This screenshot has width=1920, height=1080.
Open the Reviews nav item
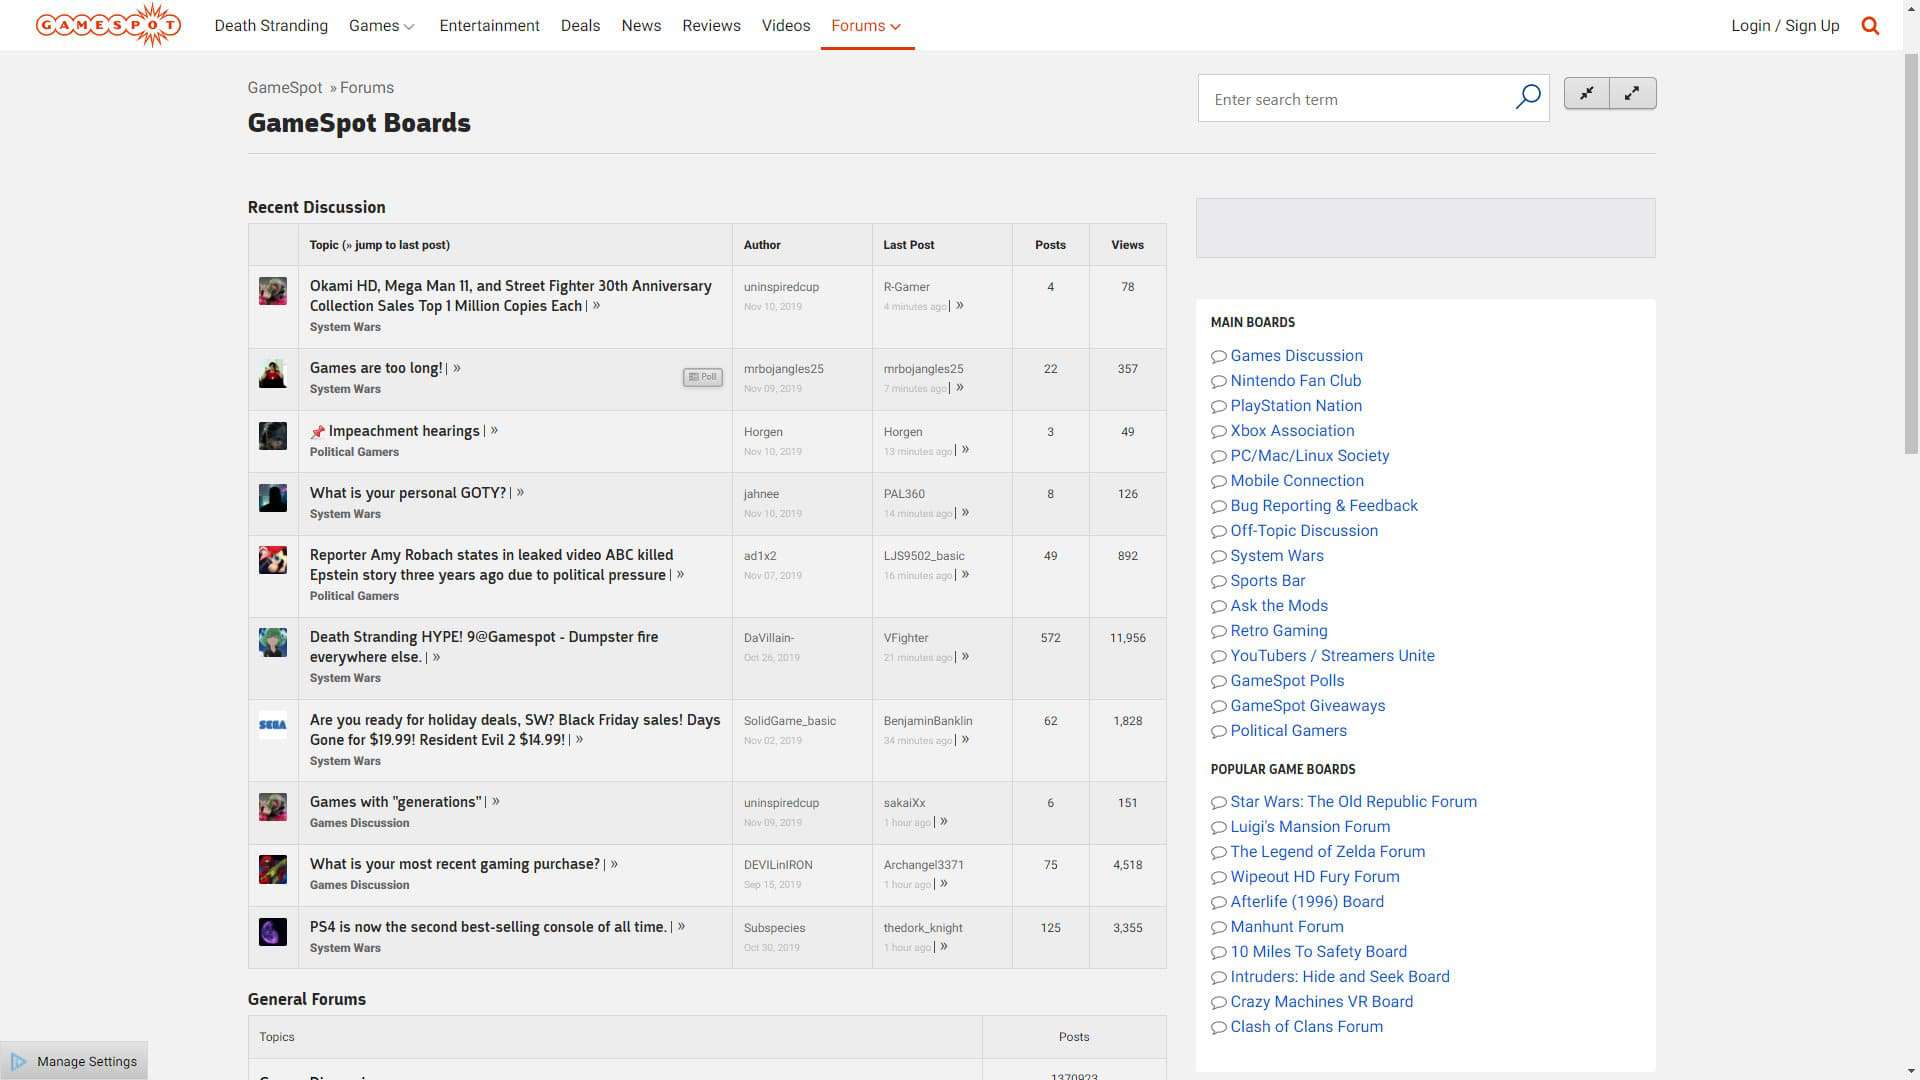click(711, 26)
